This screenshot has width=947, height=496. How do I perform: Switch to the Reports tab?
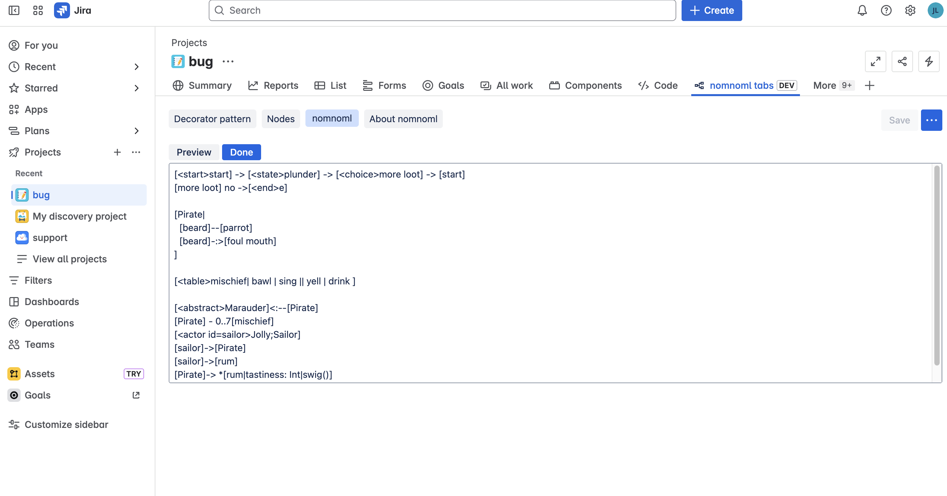[273, 86]
